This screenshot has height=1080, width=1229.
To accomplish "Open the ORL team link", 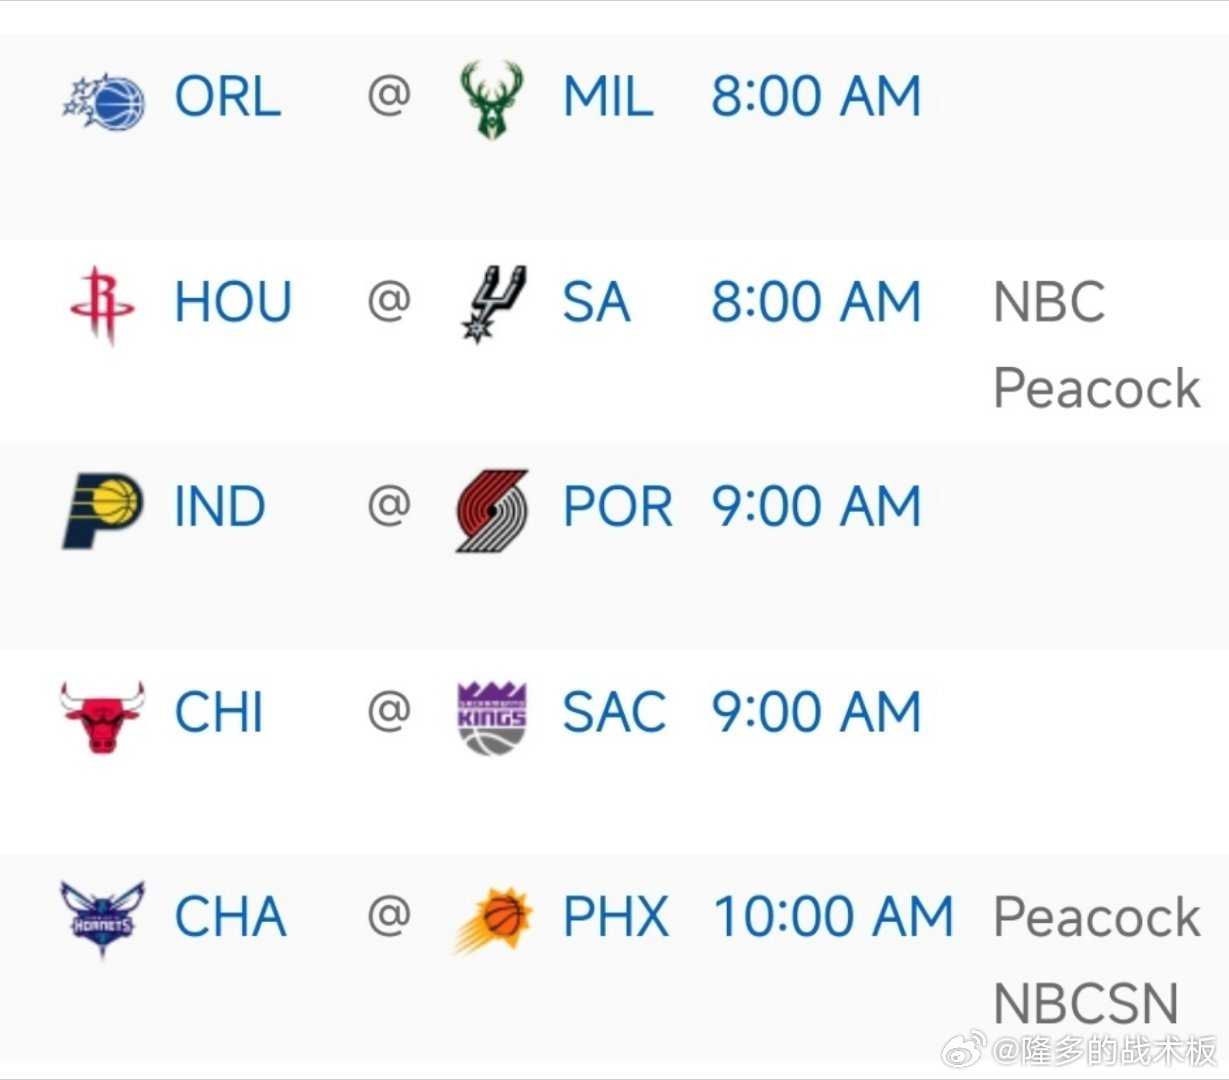I will [228, 97].
